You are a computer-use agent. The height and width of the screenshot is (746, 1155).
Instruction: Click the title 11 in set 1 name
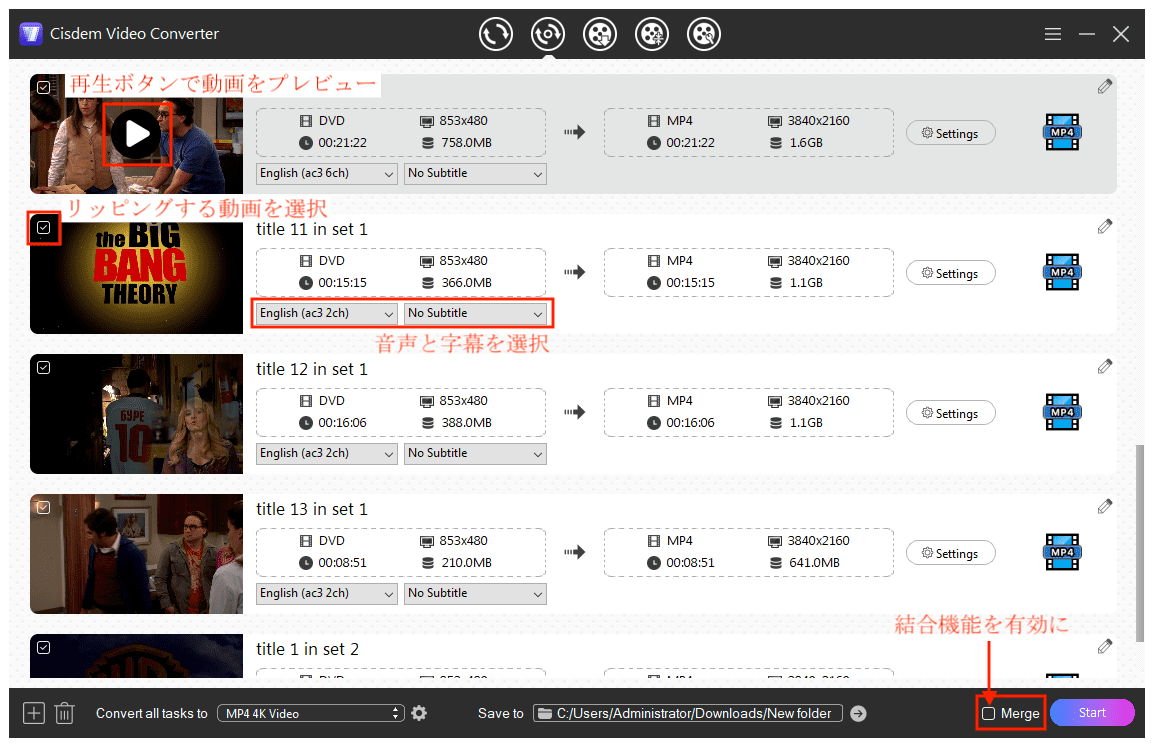[x=312, y=230]
